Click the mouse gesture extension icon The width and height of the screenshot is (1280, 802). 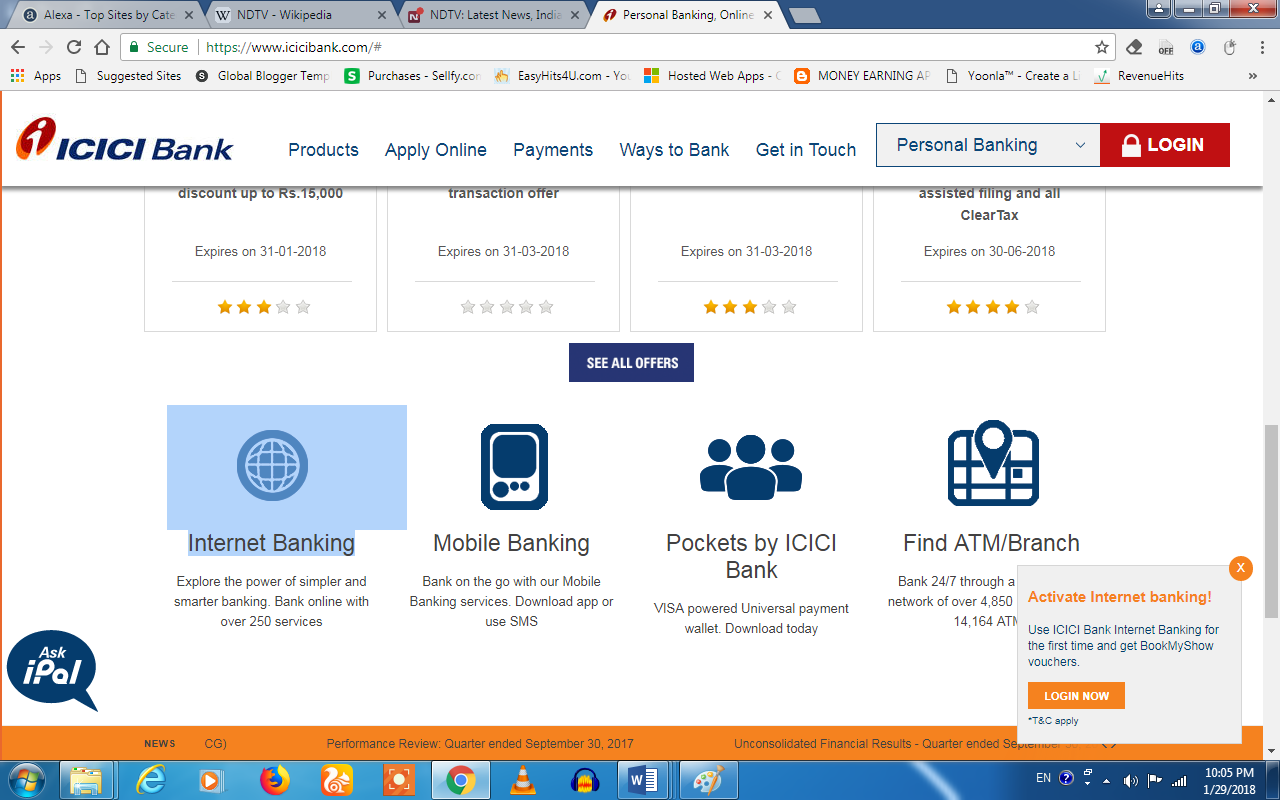(1230, 47)
